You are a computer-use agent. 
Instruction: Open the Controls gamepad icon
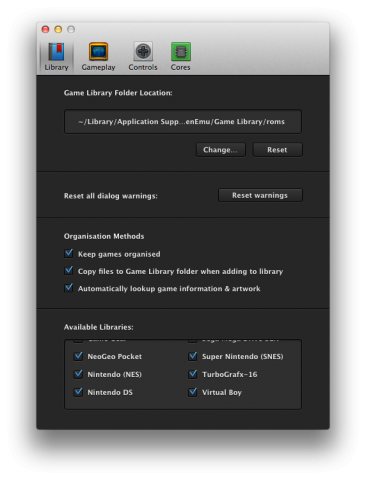pyautogui.click(x=143, y=51)
